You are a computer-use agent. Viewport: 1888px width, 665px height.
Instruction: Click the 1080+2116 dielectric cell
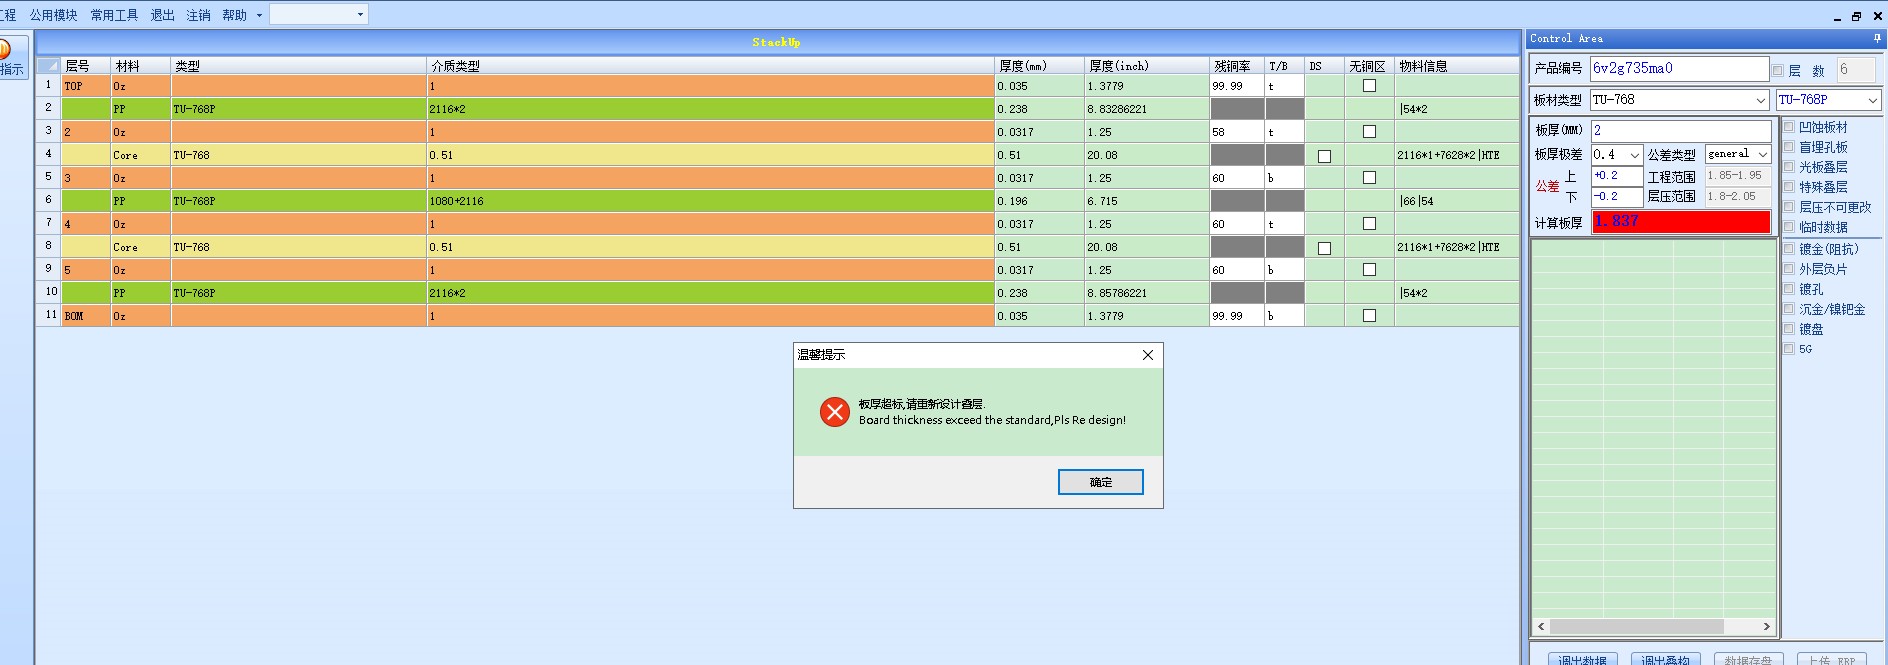click(710, 201)
